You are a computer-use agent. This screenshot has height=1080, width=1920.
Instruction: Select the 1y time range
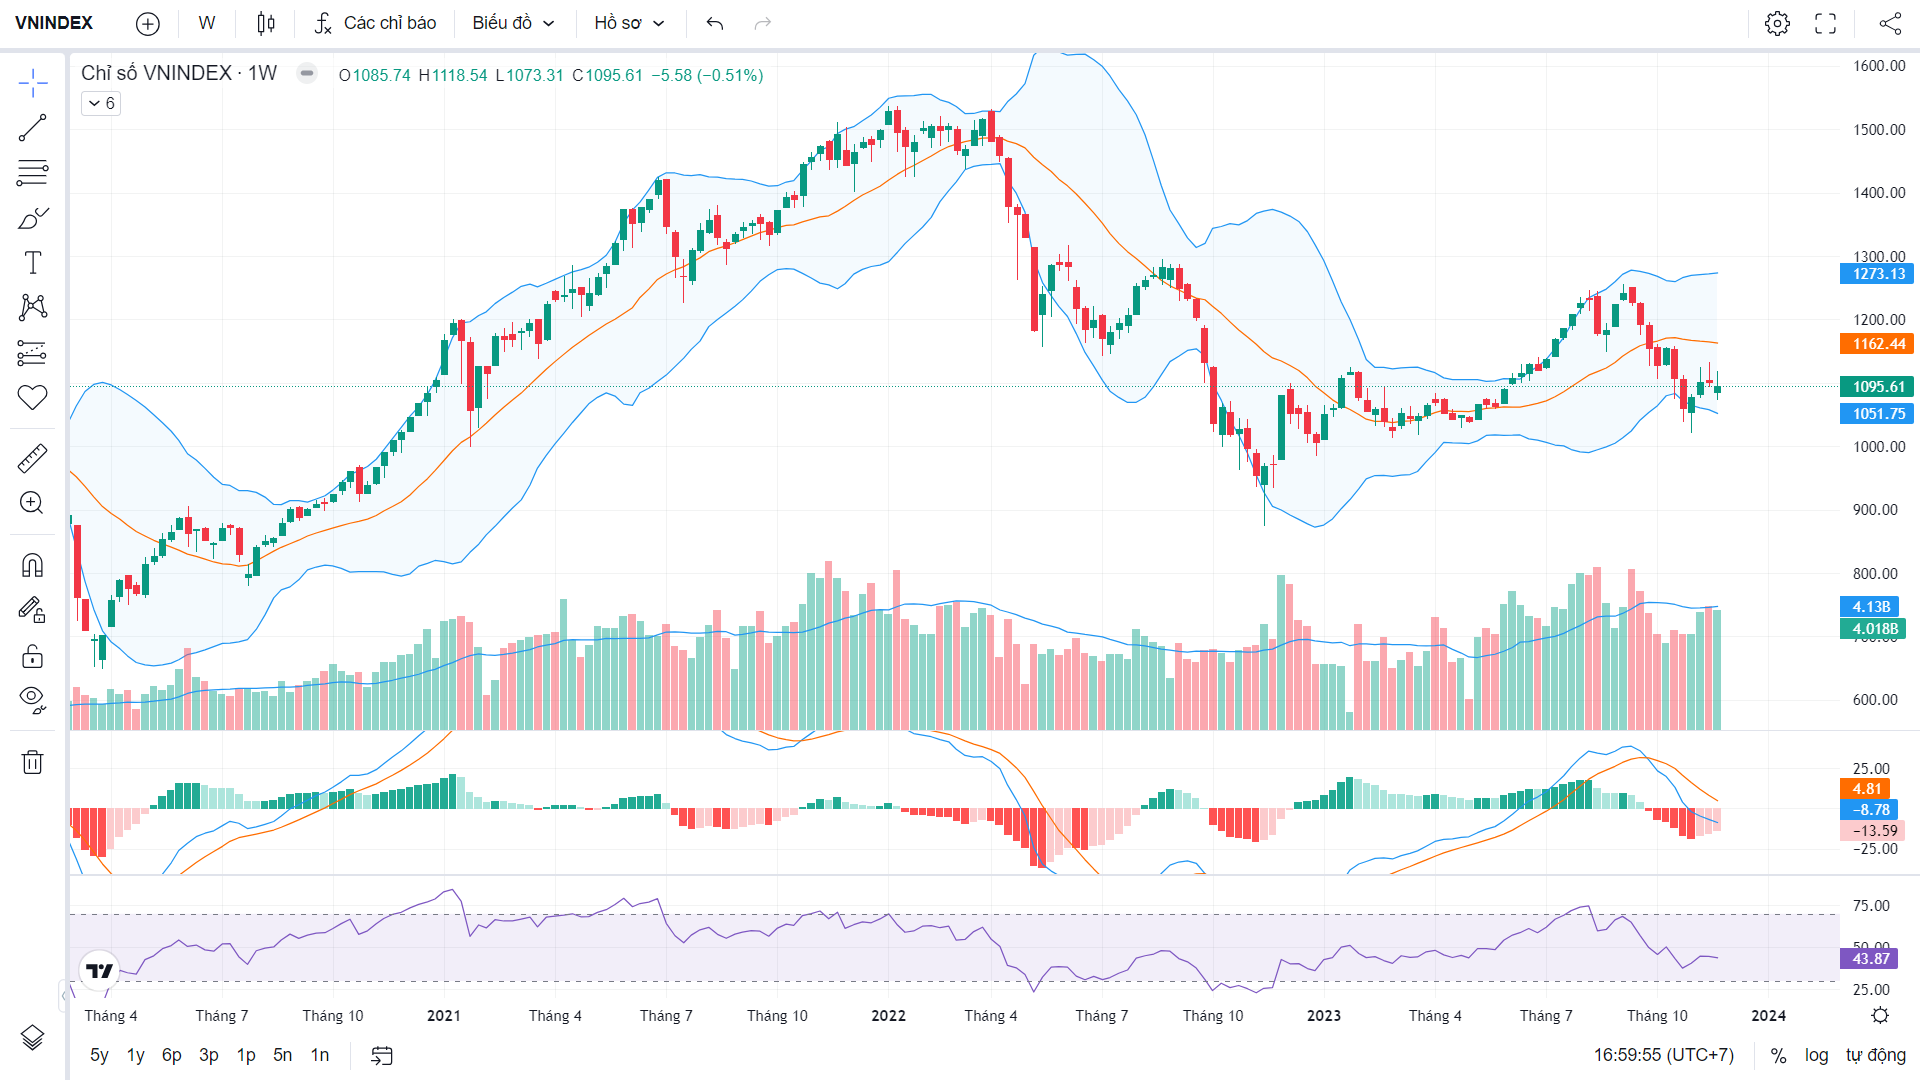click(x=136, y=1055)
